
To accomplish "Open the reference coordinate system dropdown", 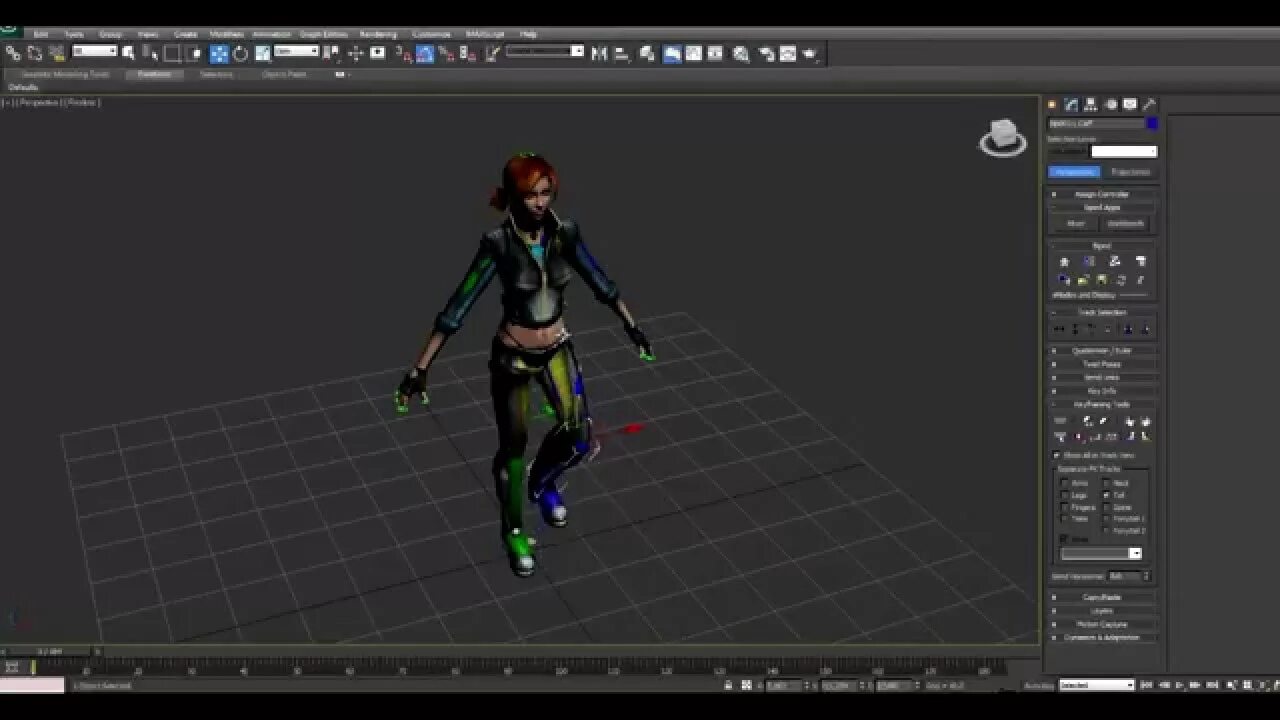I will coord(297,51).
